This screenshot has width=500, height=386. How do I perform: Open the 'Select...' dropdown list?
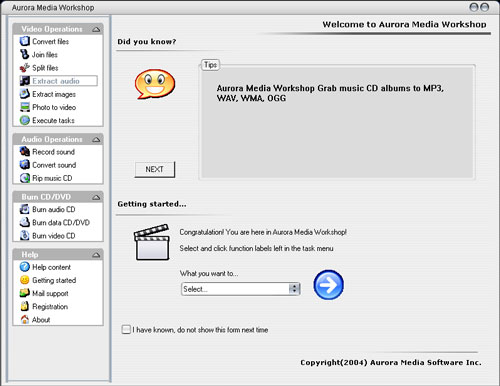pyautogui.click(x=294, y=289)
